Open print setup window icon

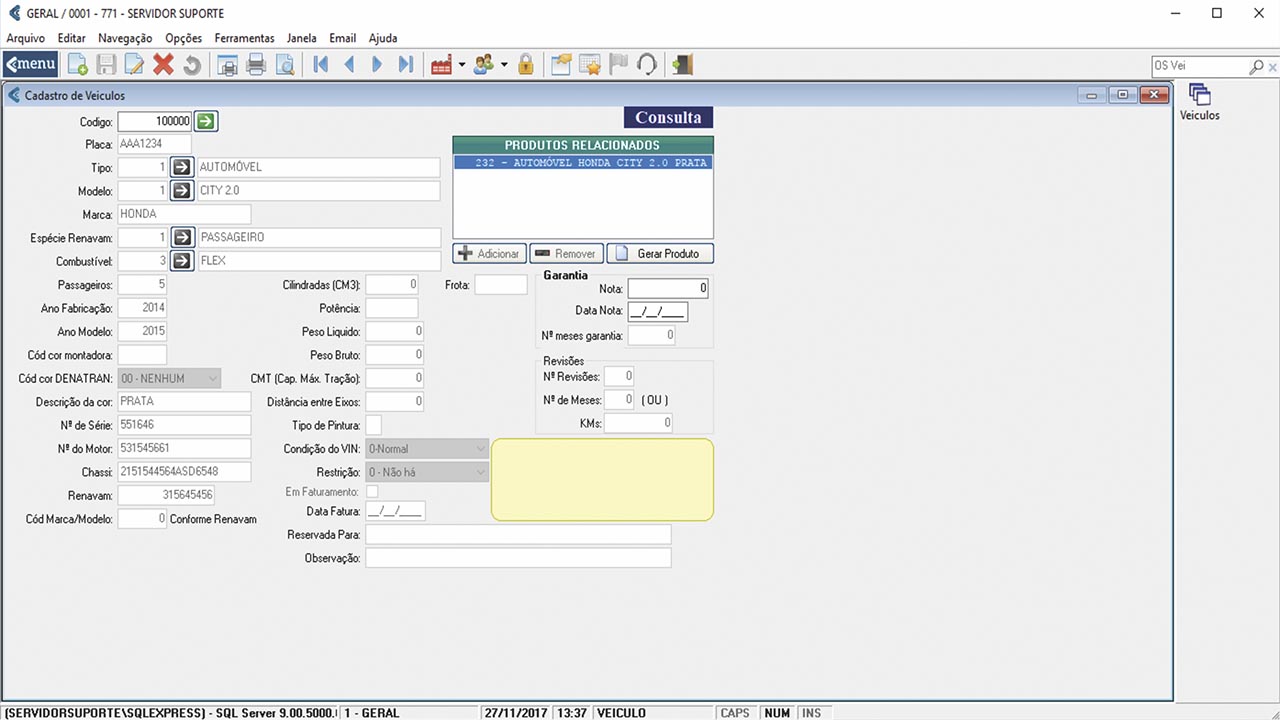[x=228, y=65]
